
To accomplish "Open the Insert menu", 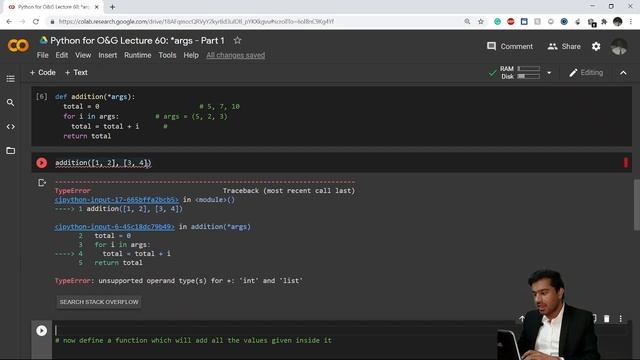I will pos(107,55).
